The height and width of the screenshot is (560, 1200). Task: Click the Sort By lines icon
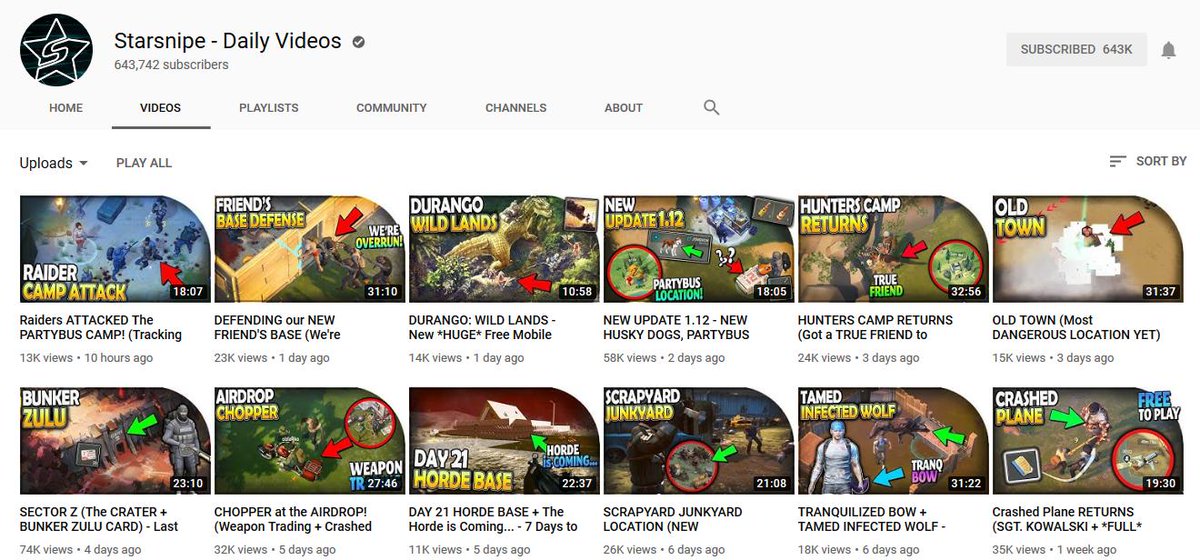click(1118, 161)
